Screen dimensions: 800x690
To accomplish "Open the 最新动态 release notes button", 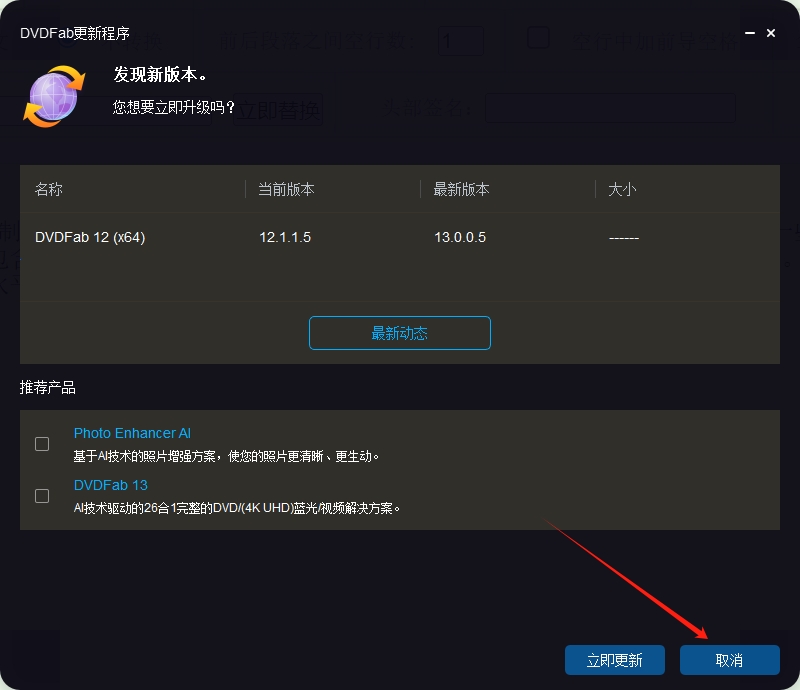I will point(399,333).
